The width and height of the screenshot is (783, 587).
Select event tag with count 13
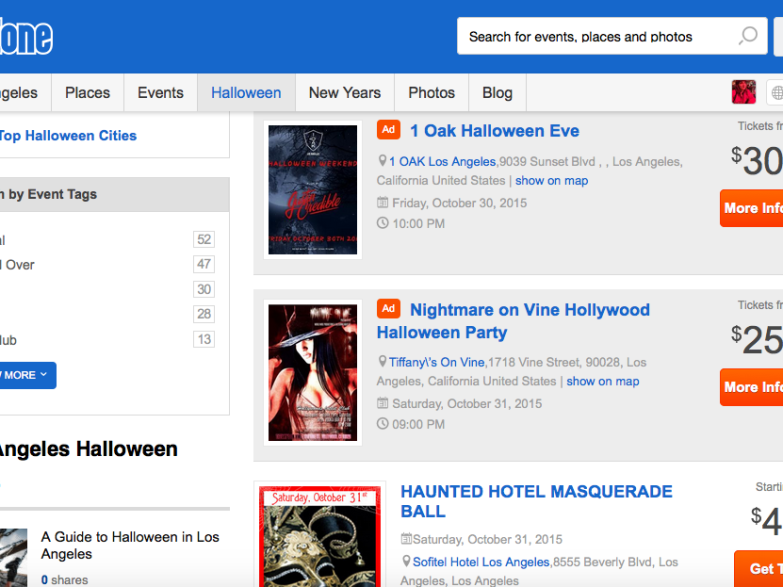point(204,339)
